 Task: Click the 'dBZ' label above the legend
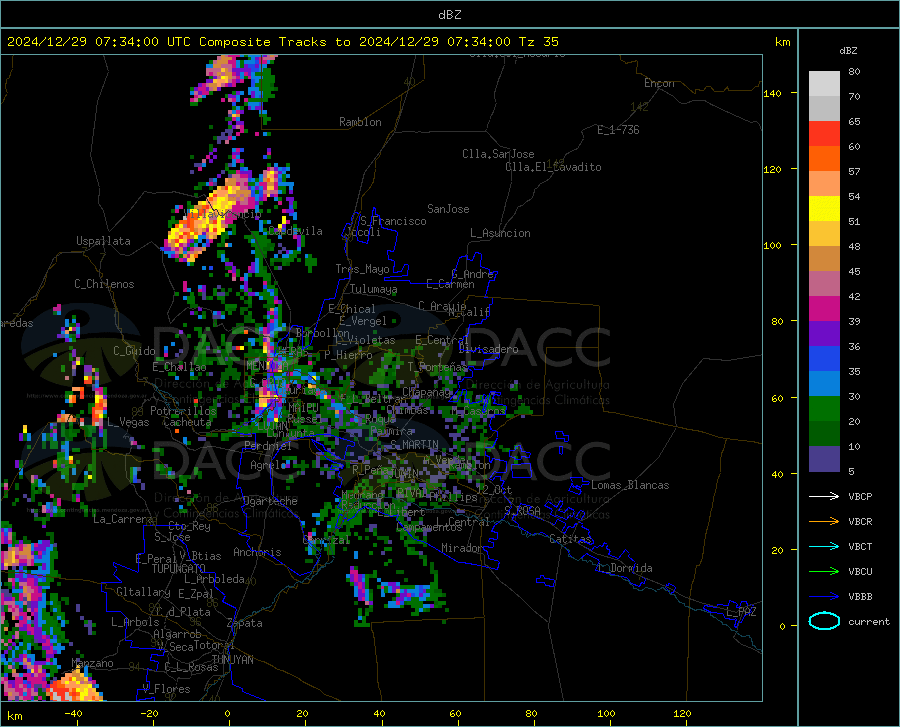[x=848, y=50]
